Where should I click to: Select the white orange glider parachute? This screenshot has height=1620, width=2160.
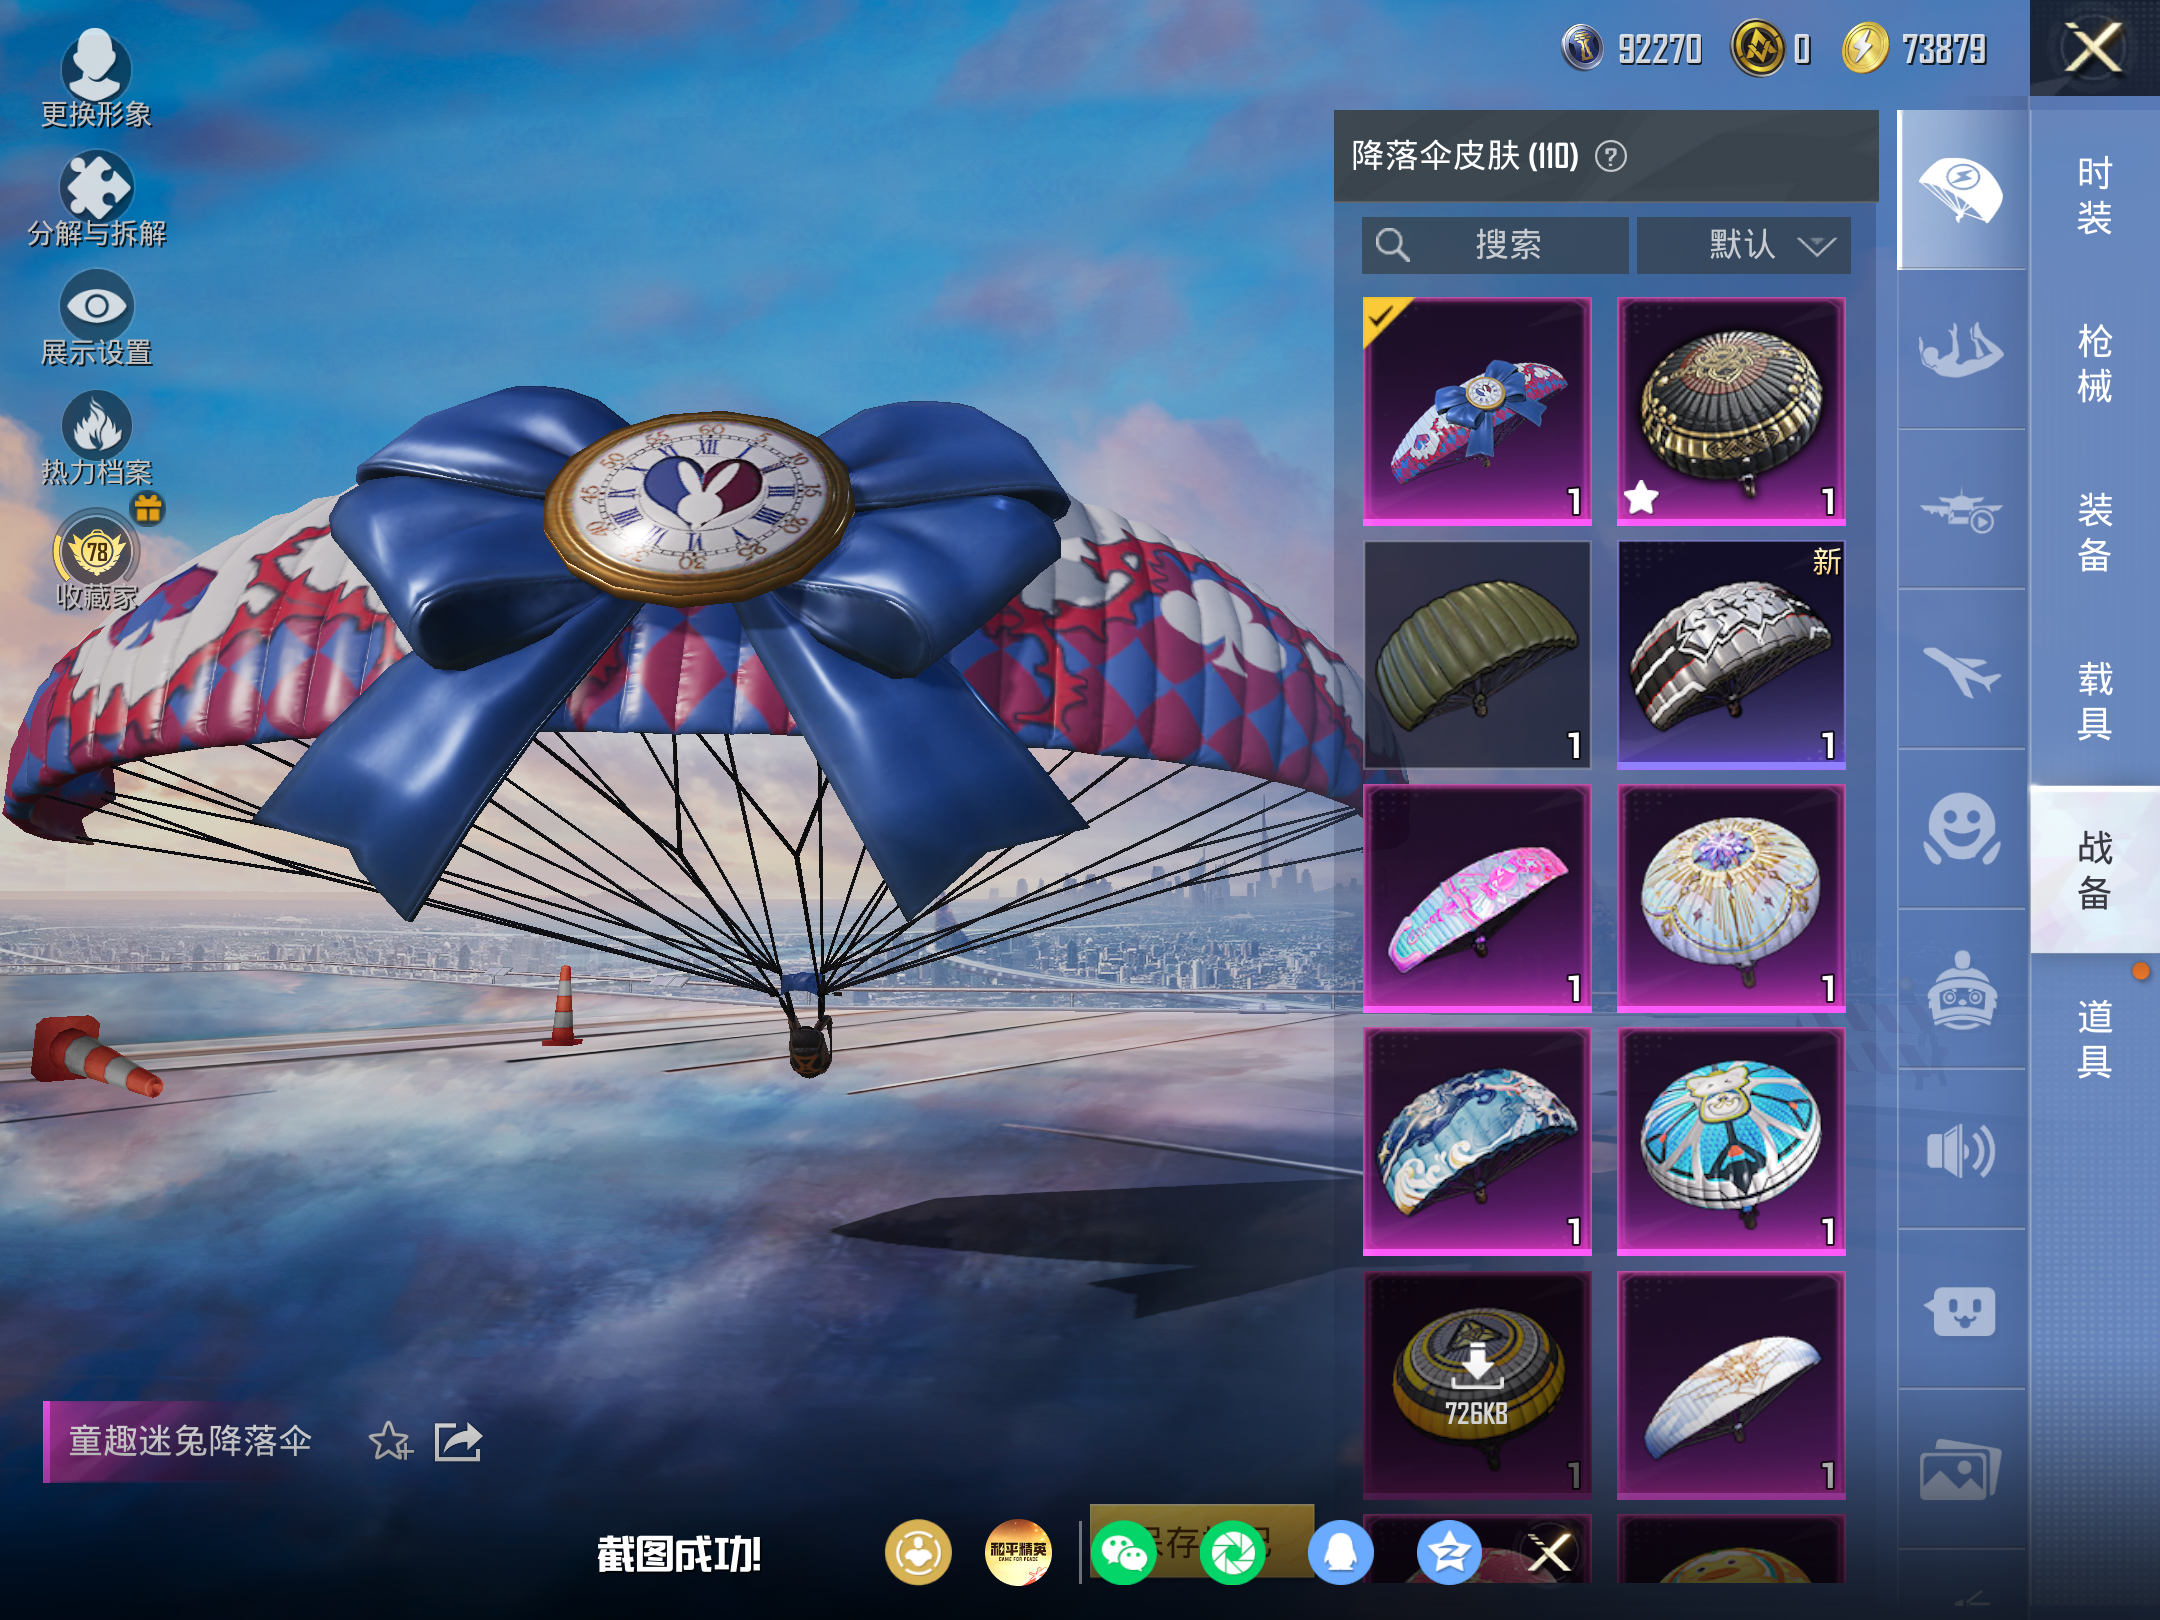click(1731, 1386)
